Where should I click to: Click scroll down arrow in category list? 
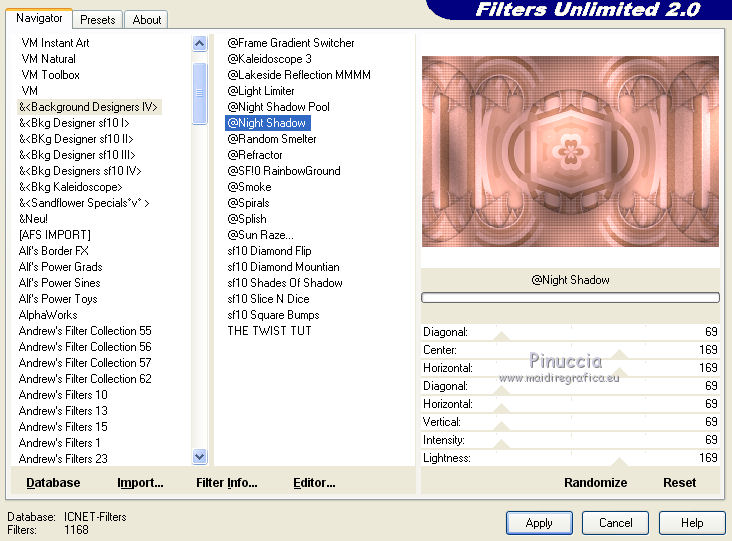pyautogui.click(x=199, y=457)
